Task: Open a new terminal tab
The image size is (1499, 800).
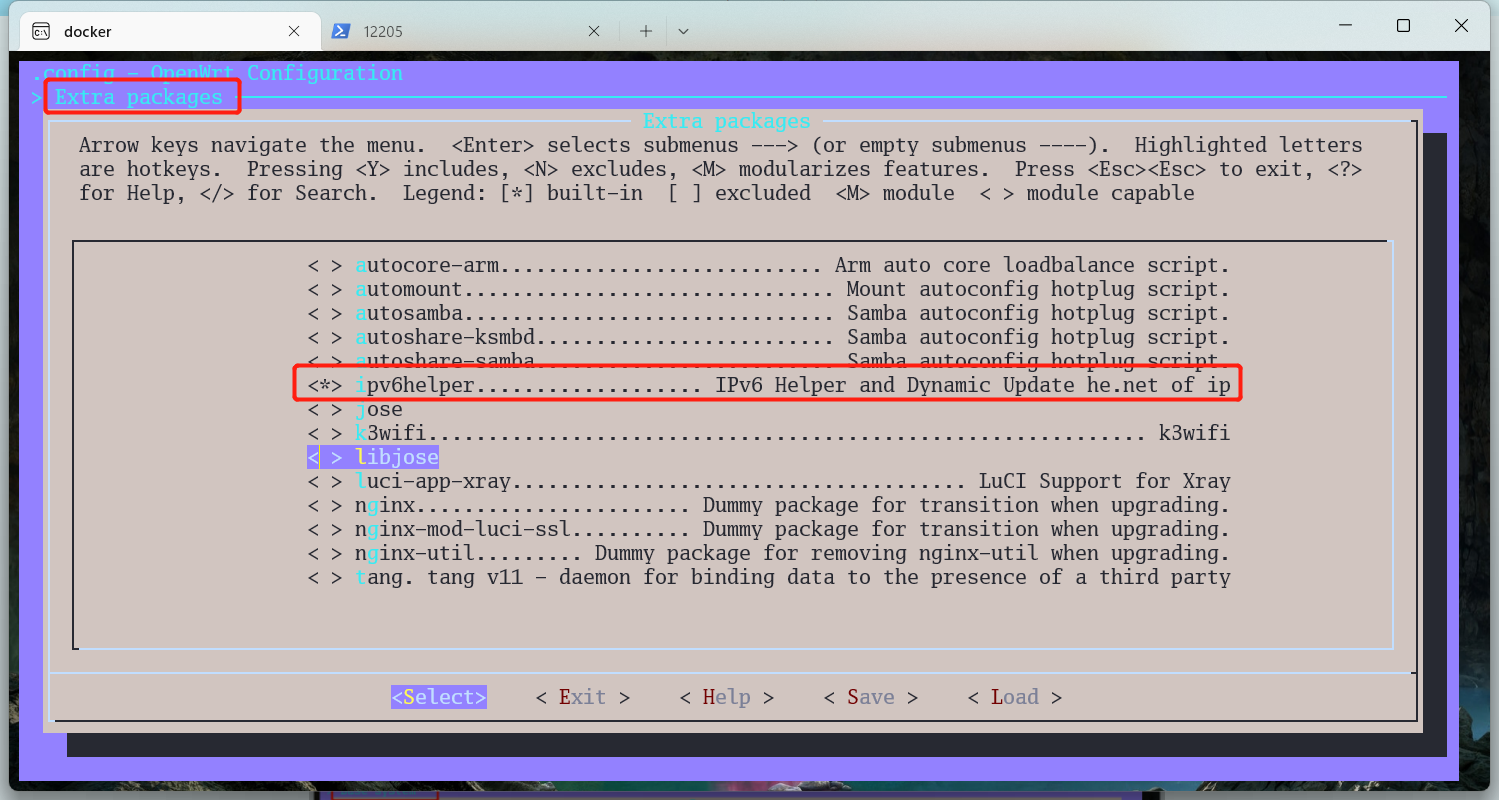Action: (646, 31)
